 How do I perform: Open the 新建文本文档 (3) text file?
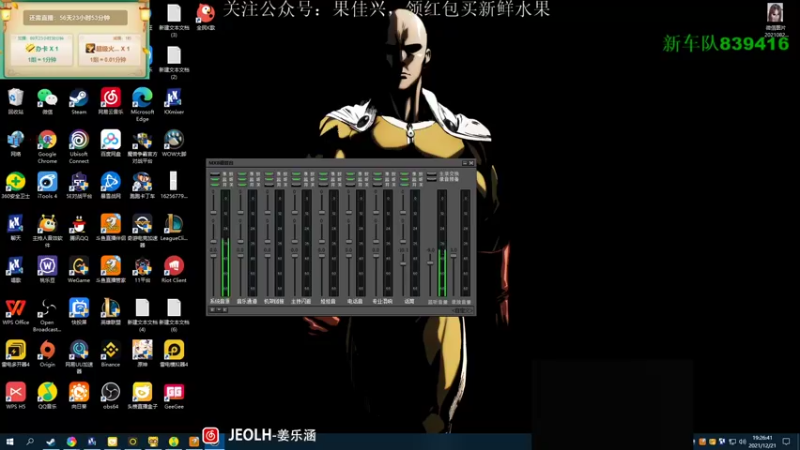coord(173,20)
